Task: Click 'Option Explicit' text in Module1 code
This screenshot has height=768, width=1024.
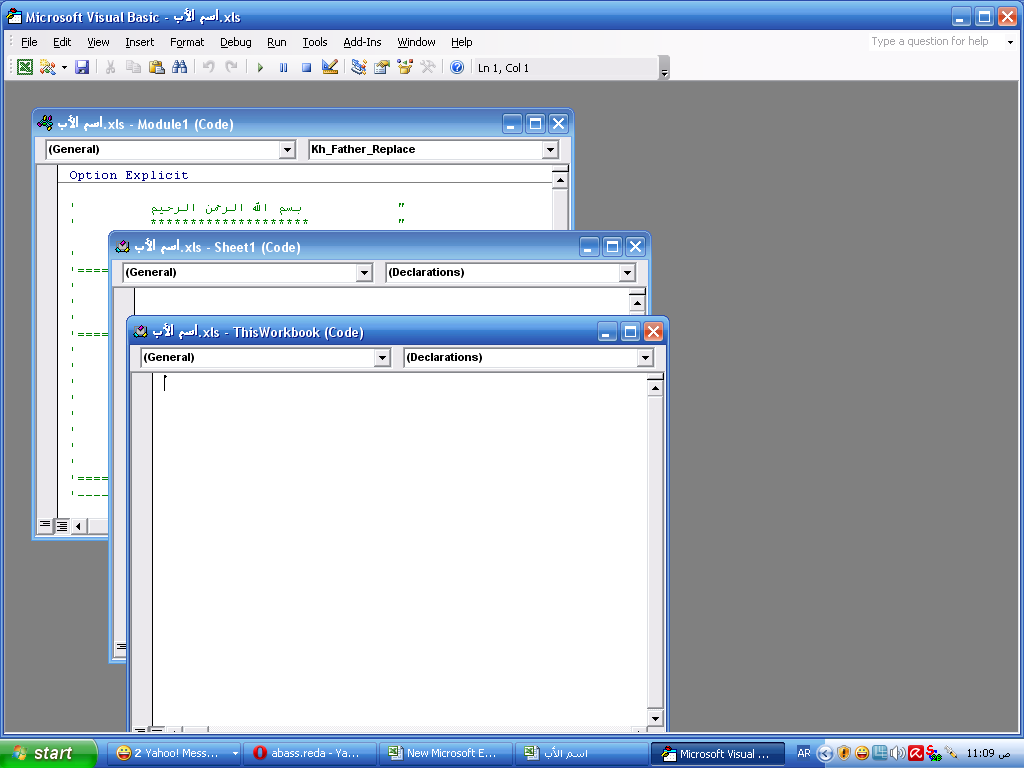Action: (129, 175)
